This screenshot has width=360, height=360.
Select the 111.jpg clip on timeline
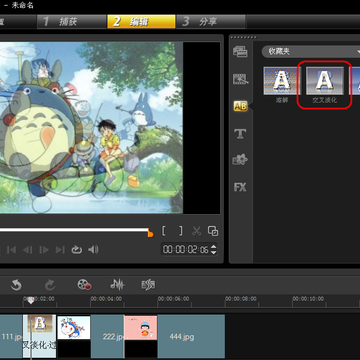pos(11,336)
